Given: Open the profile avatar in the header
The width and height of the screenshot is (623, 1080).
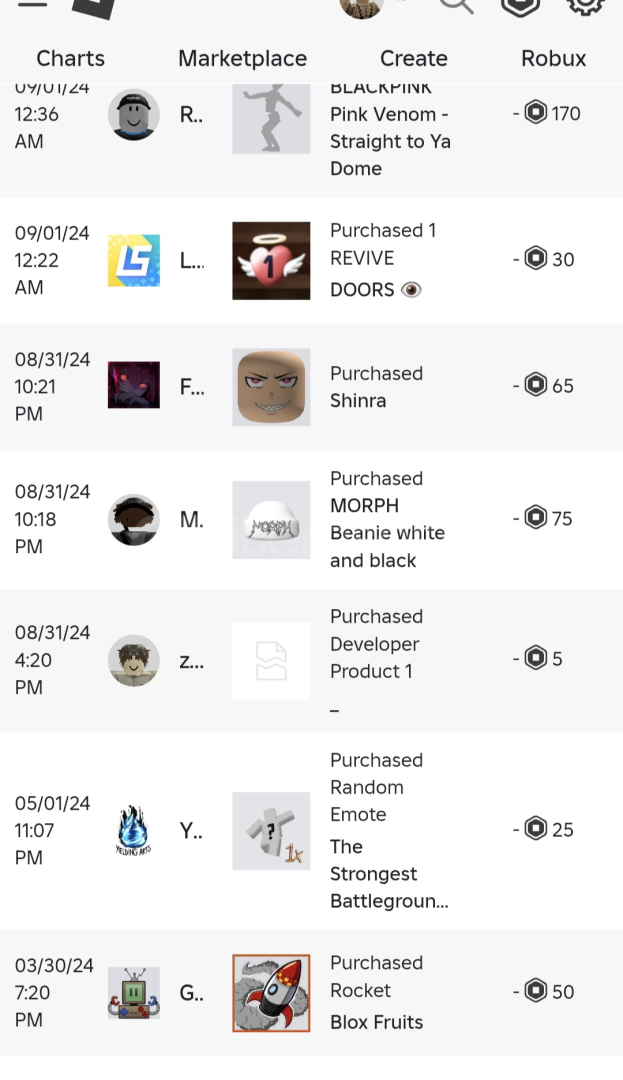Looking at the screenshot, I should [x=361, y=6].
